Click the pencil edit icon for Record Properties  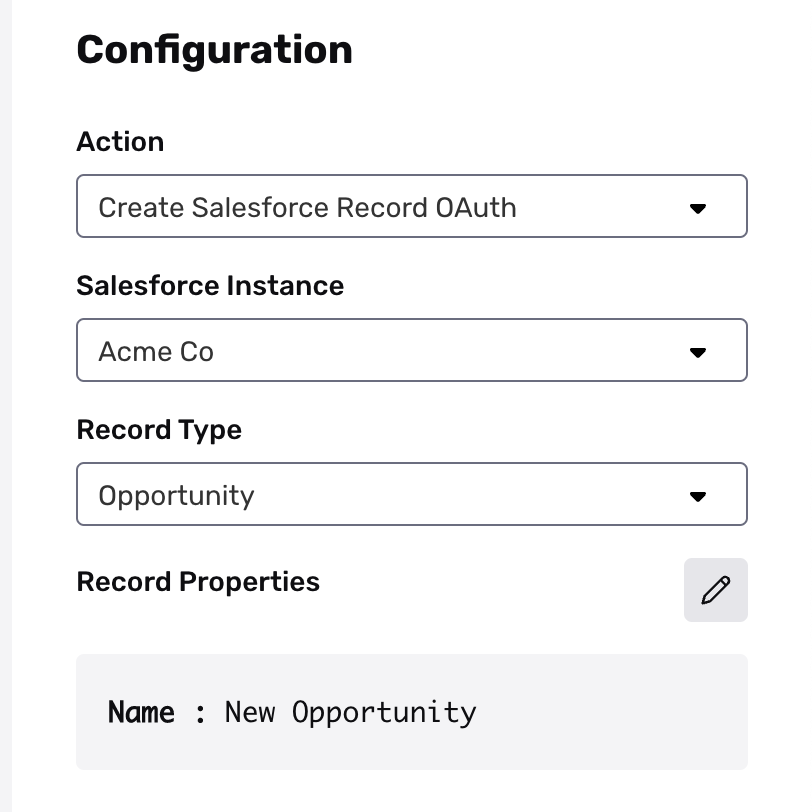[715, 590]
